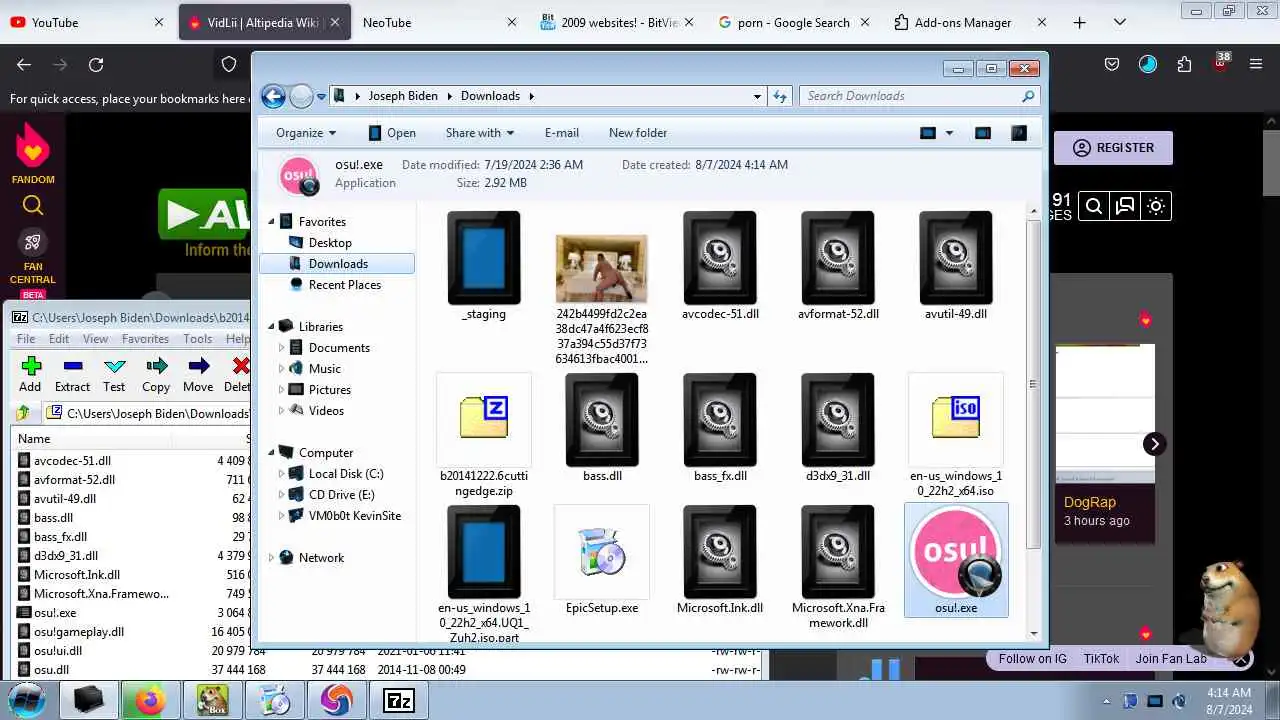Select d3dx9_31.dll icon in Explorer
Screen dimensions: 1280x720
tap(838, 420)
